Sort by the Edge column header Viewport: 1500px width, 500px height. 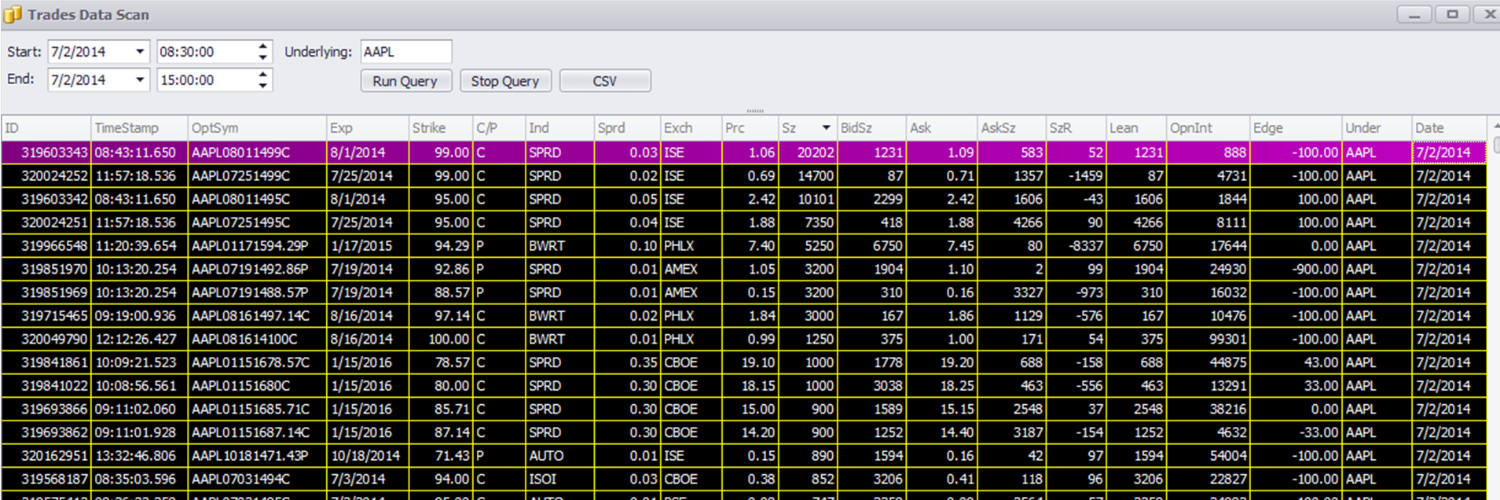(1296, 128)
